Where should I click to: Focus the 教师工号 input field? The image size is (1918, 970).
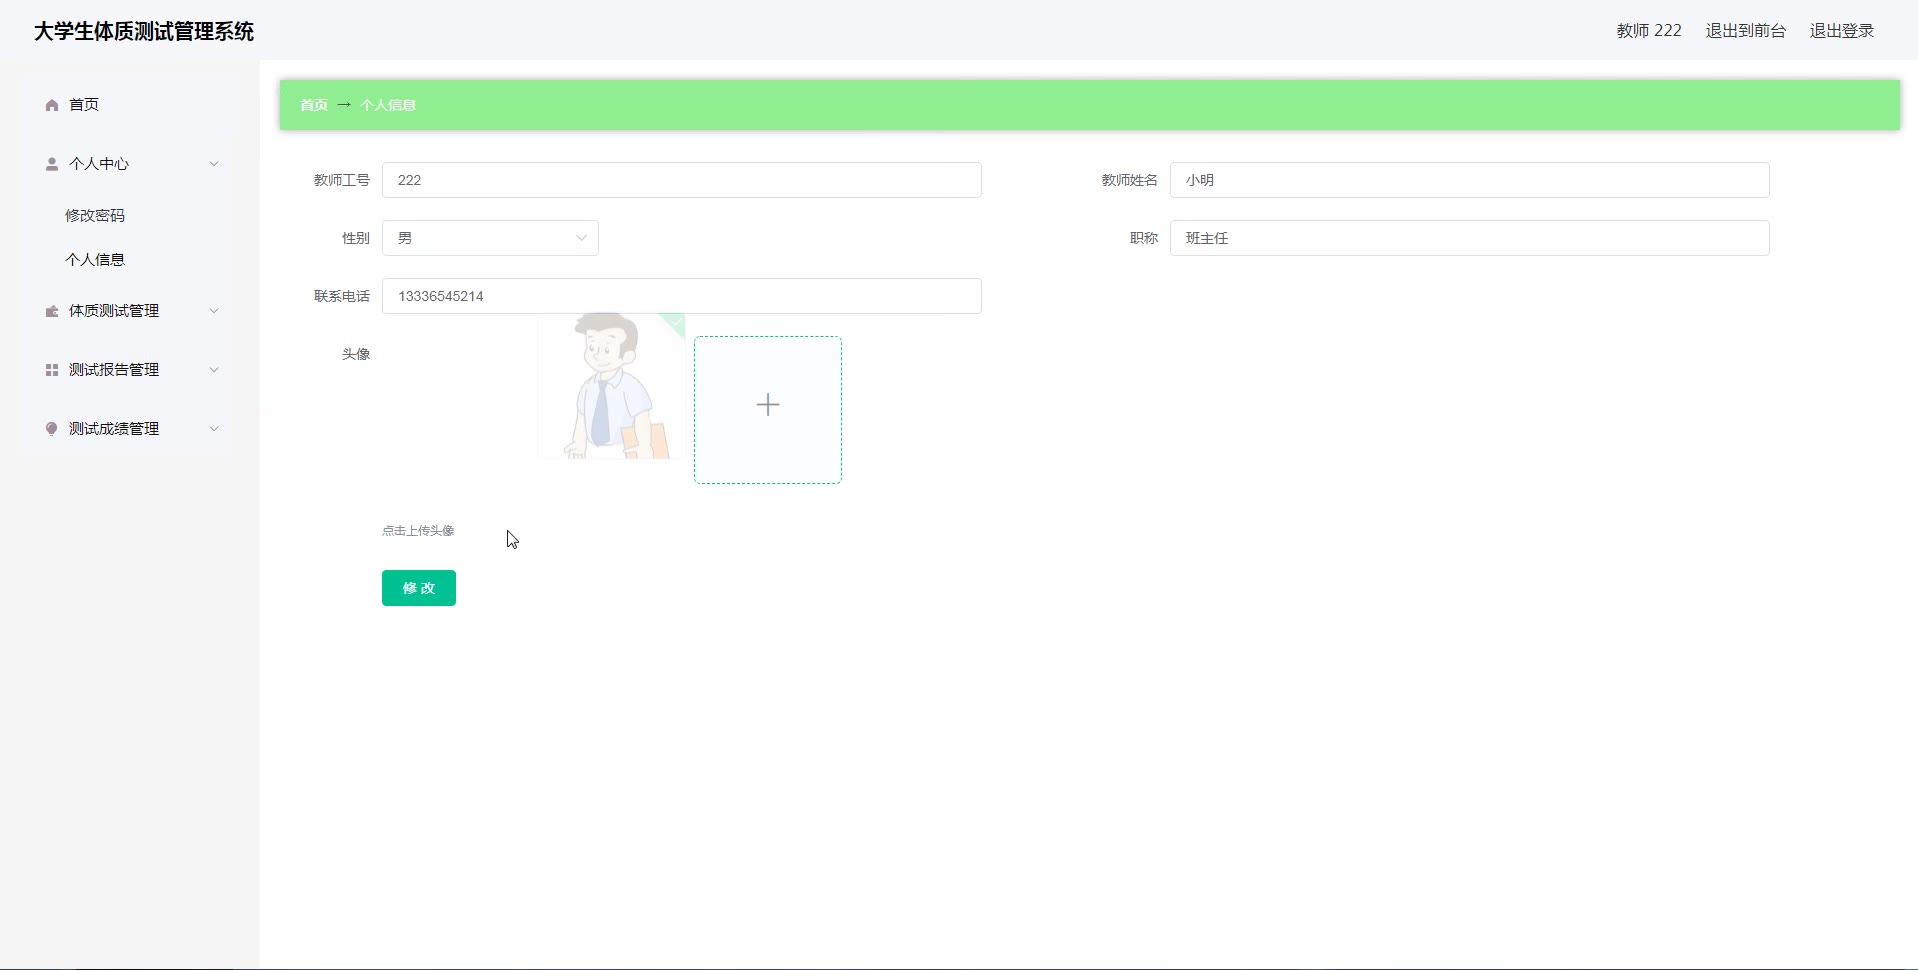point(682,180)
